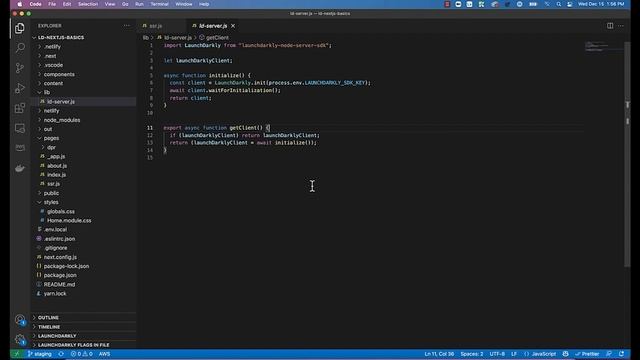Screen dimensions: 640x360
Task: Click the code minimap
Action: coord(603,46)
